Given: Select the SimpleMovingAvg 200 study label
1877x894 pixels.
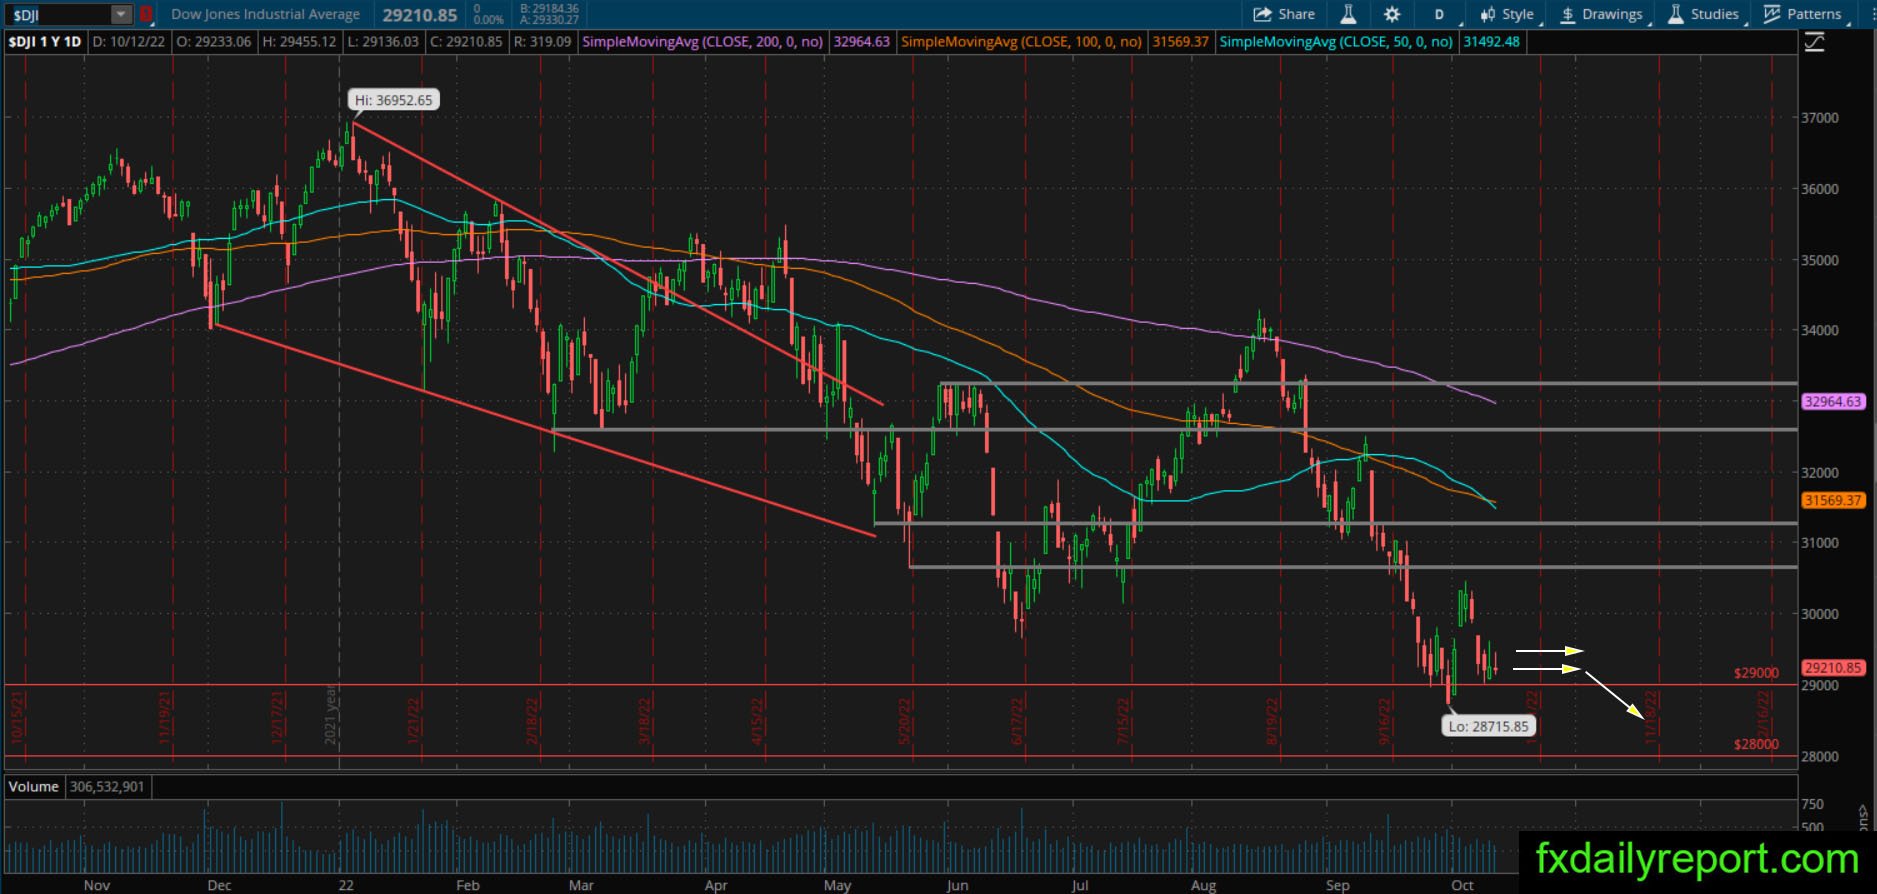Looking at the screenshot, I should (703, 42).
